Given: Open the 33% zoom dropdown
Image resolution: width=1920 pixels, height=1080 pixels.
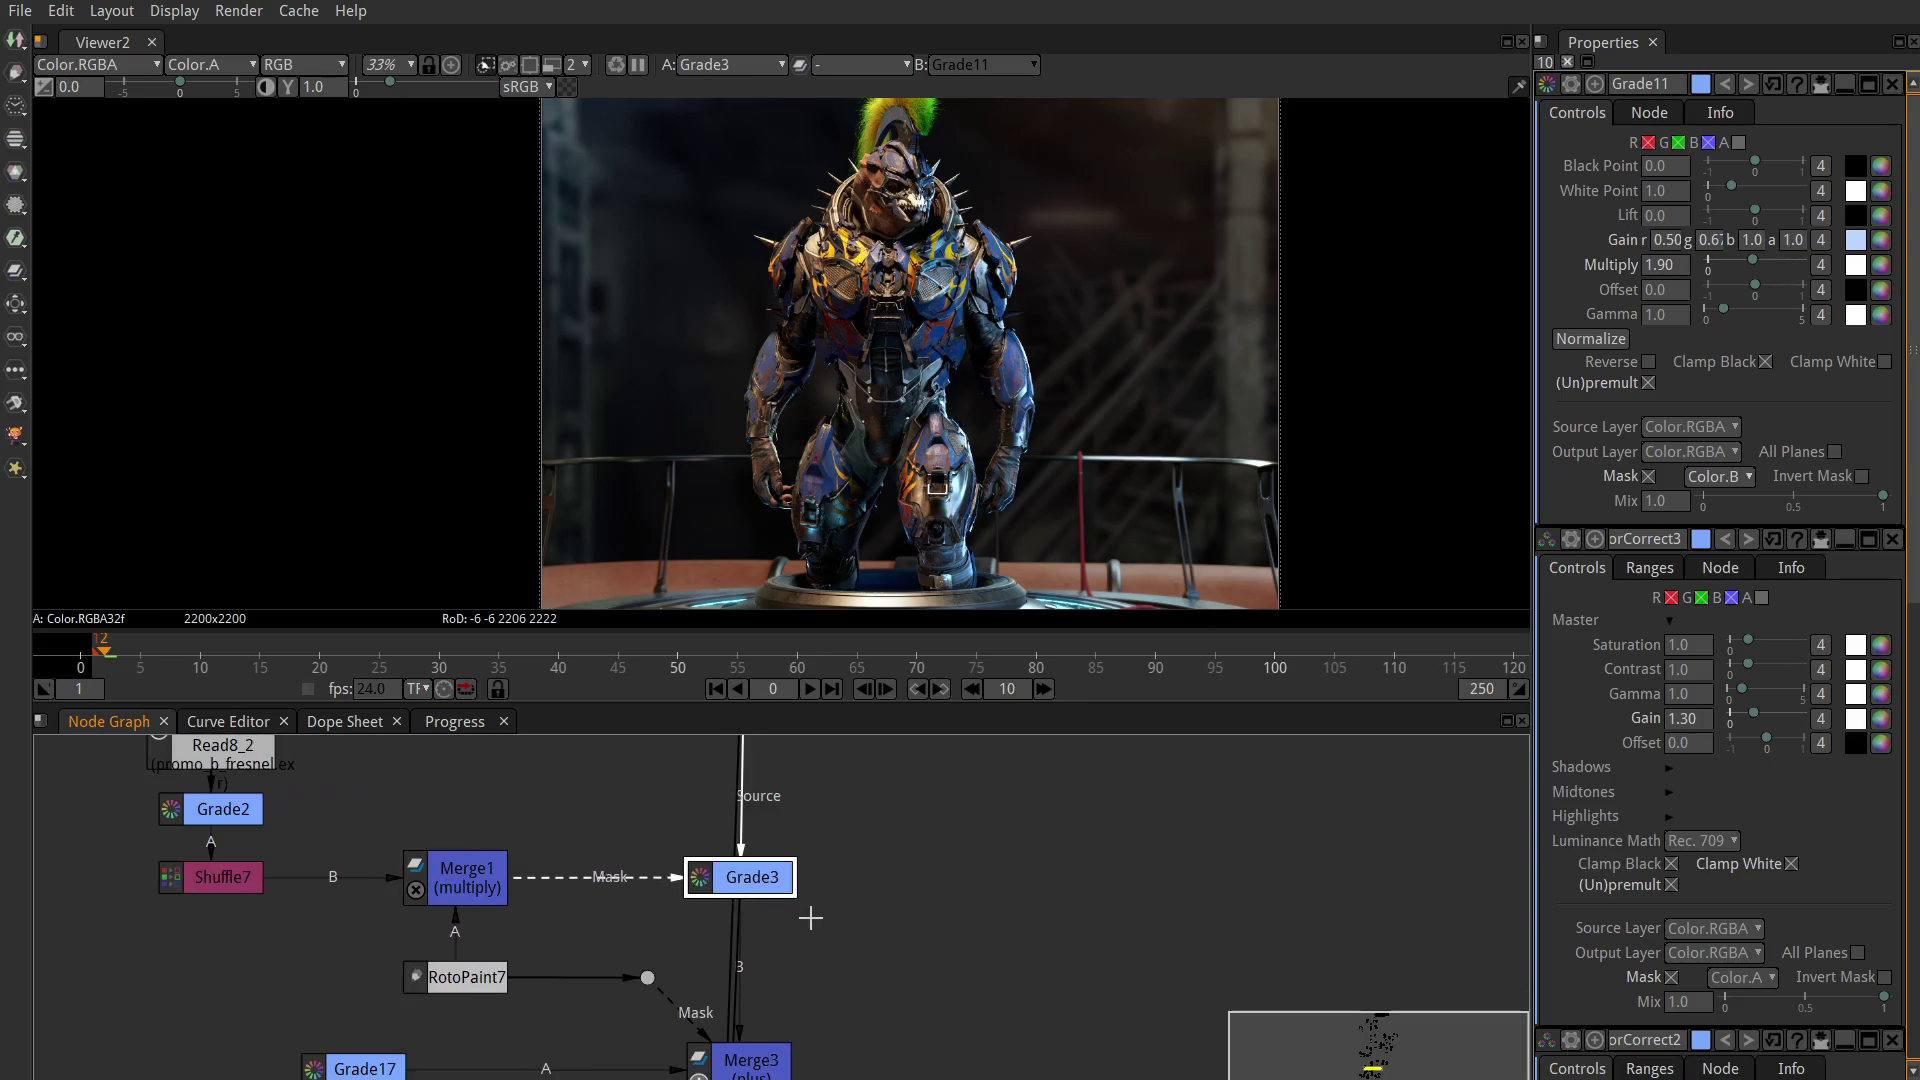Looking at the screenshot, I should (x=389, y=65).
